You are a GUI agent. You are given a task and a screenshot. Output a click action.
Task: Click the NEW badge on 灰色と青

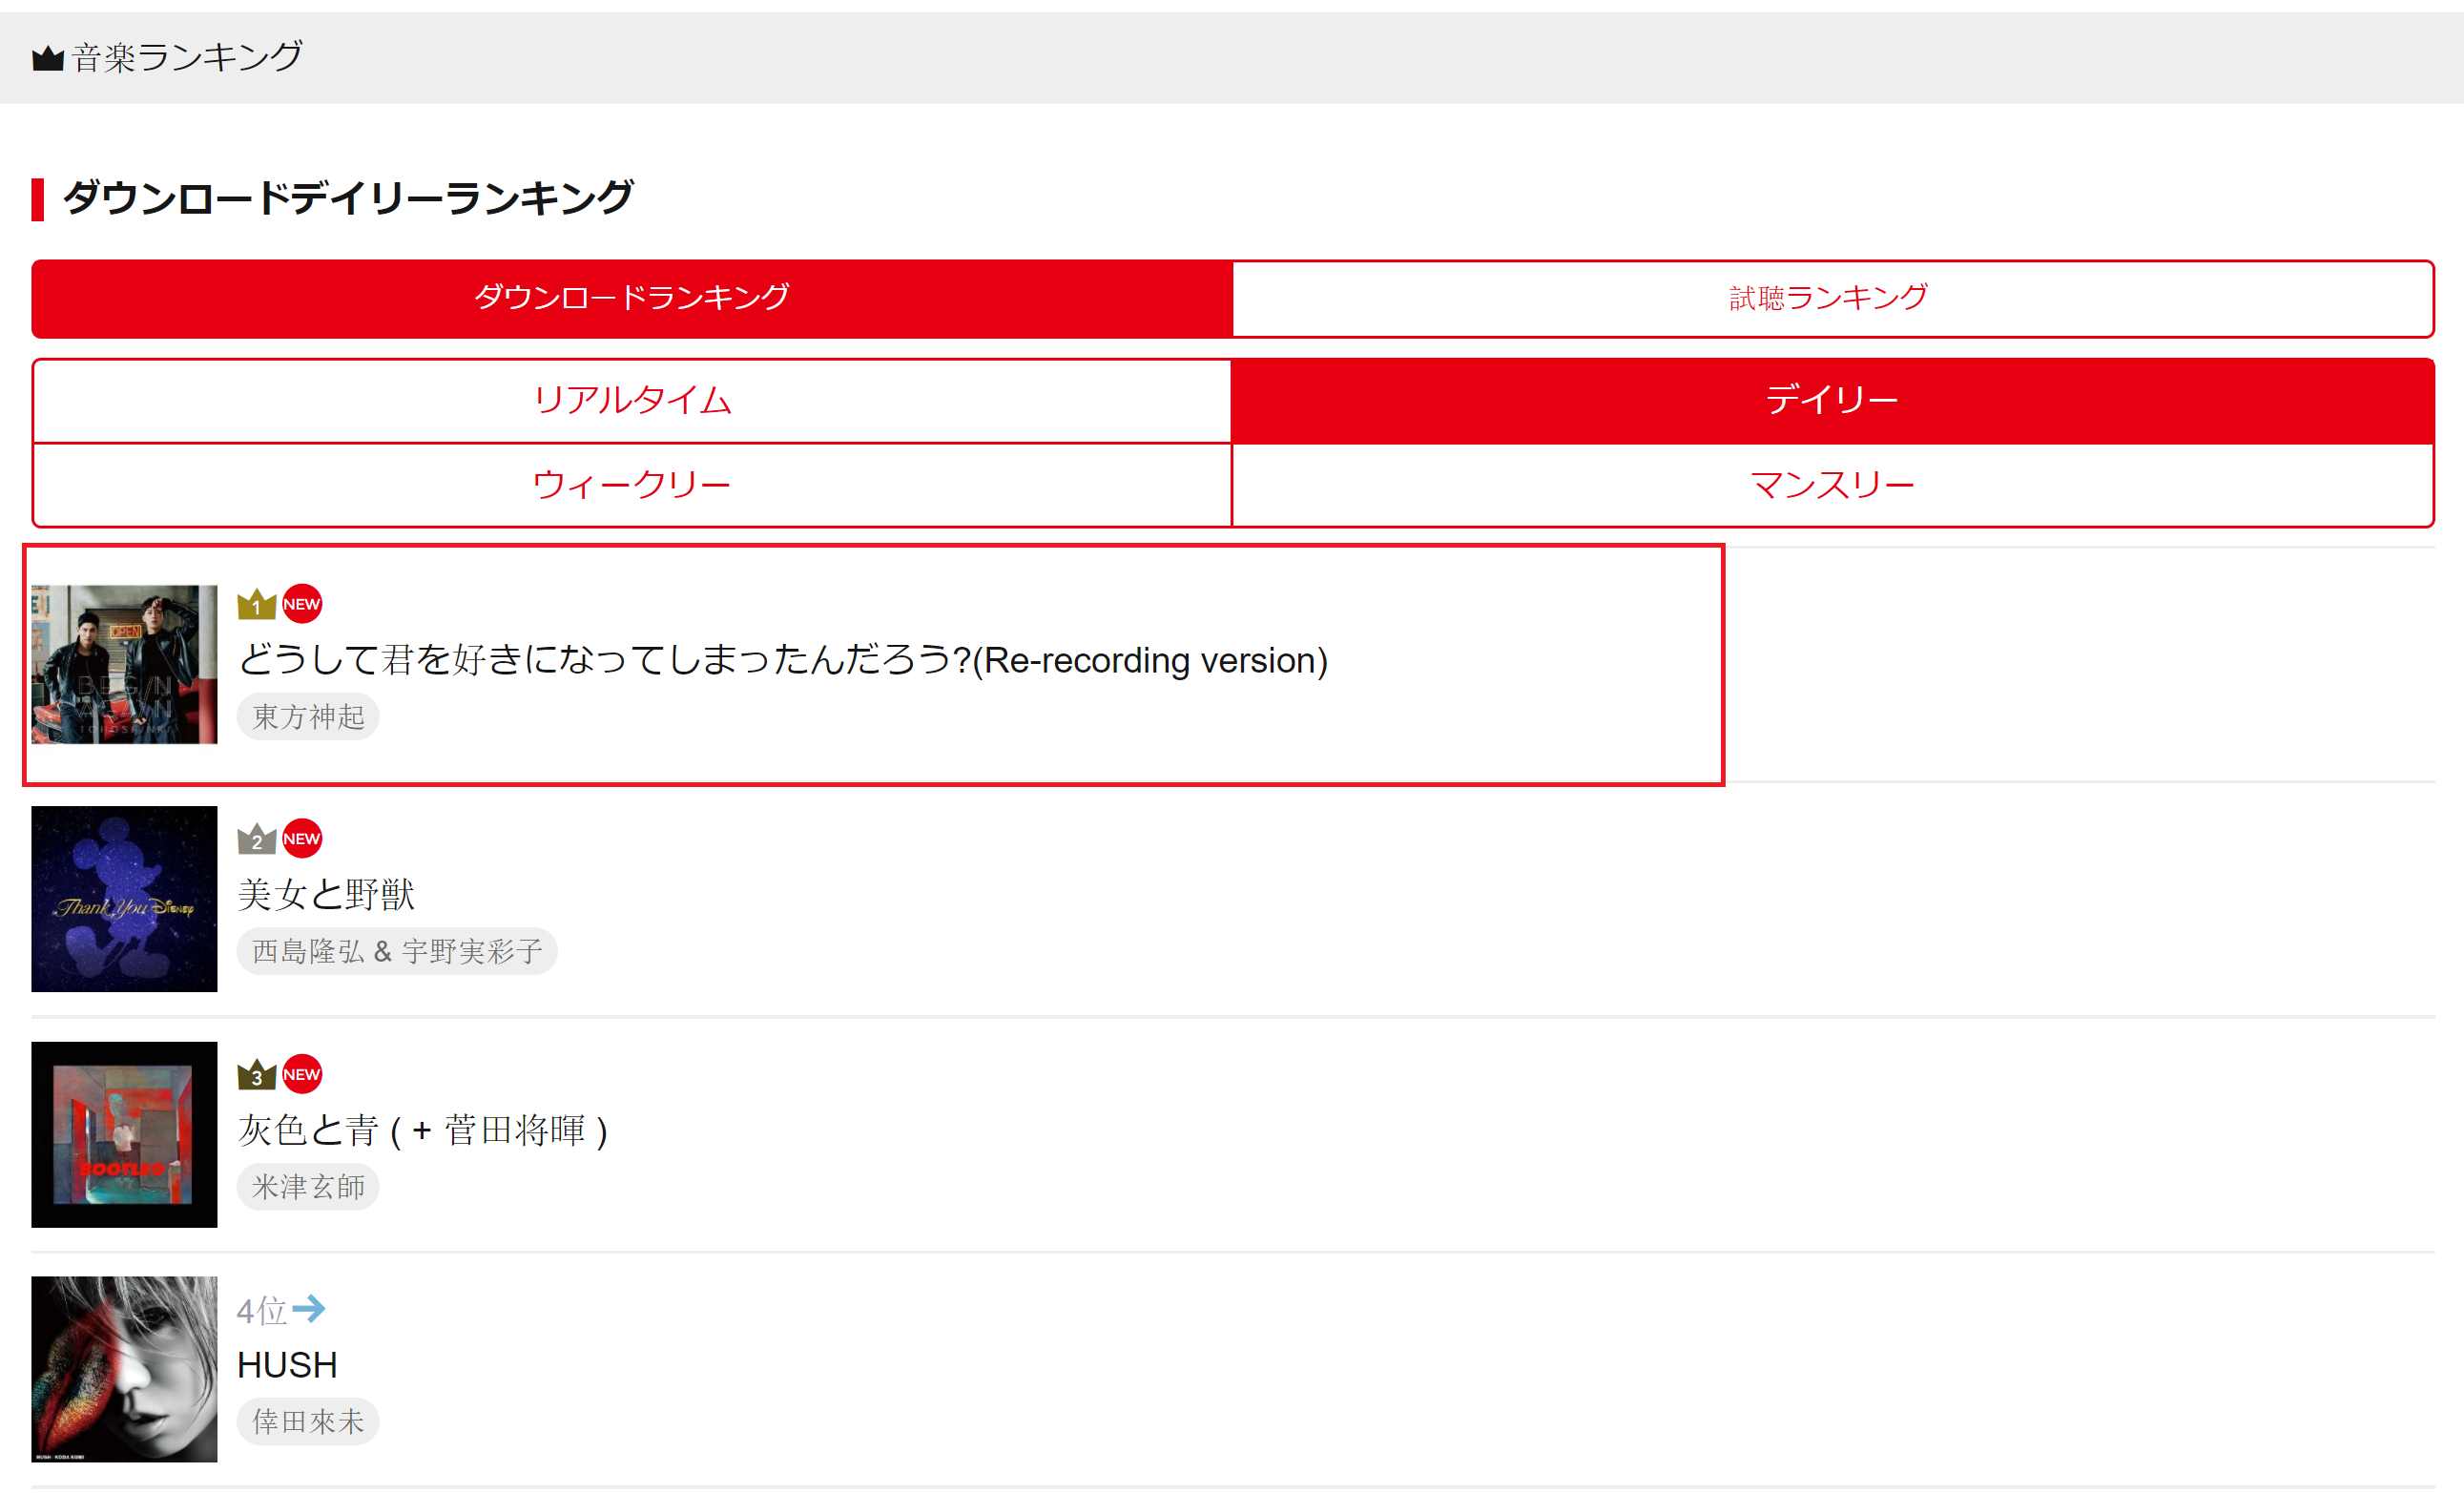tap(301, 1074)
